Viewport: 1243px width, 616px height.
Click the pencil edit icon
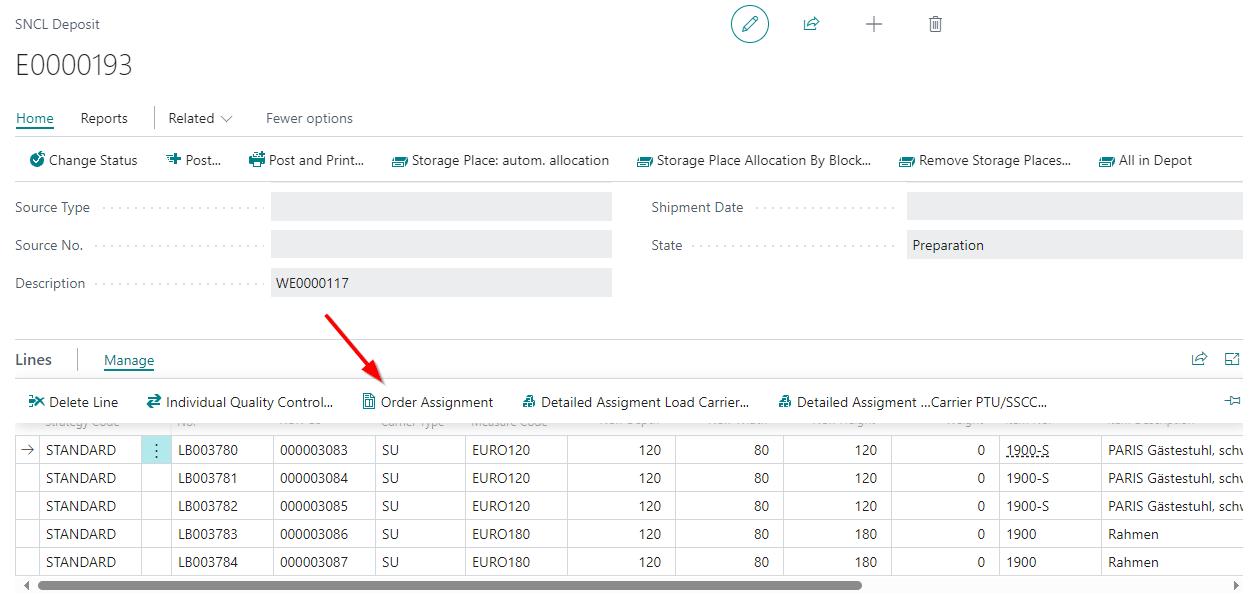coord(749,24)
